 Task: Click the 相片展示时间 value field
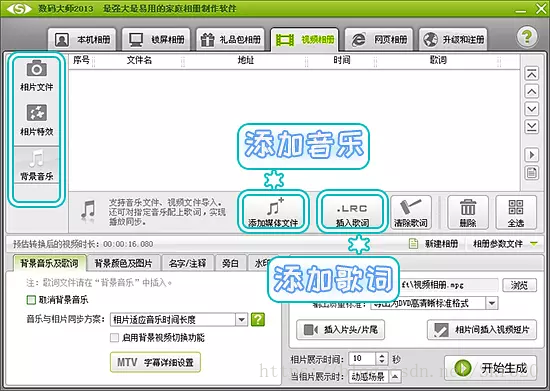pyautogui.click(x=362, y=358)
